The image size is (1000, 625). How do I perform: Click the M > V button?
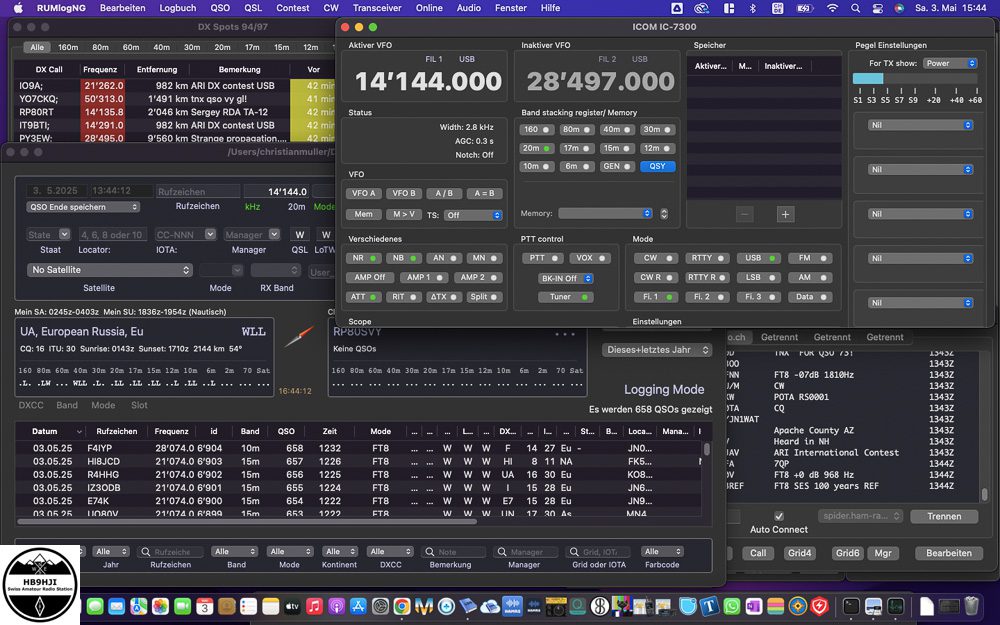tap(404, 214)
